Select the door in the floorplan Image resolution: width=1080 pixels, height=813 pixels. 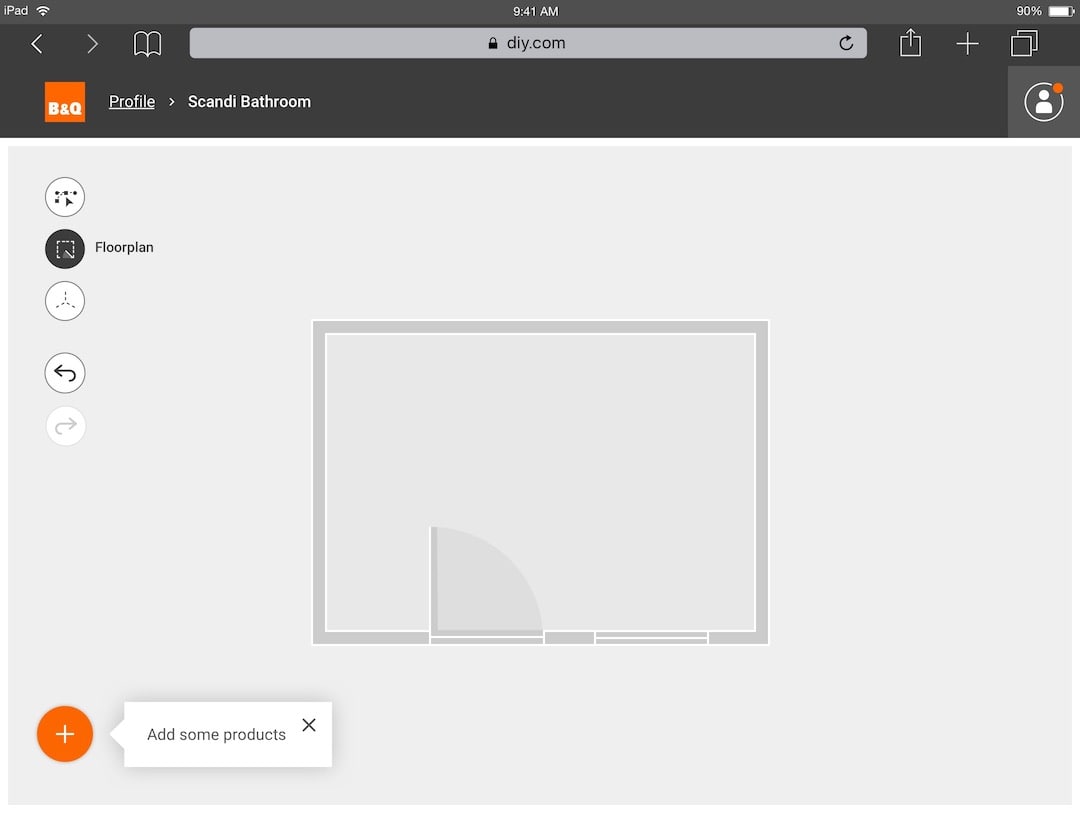[x=486, y=586]
